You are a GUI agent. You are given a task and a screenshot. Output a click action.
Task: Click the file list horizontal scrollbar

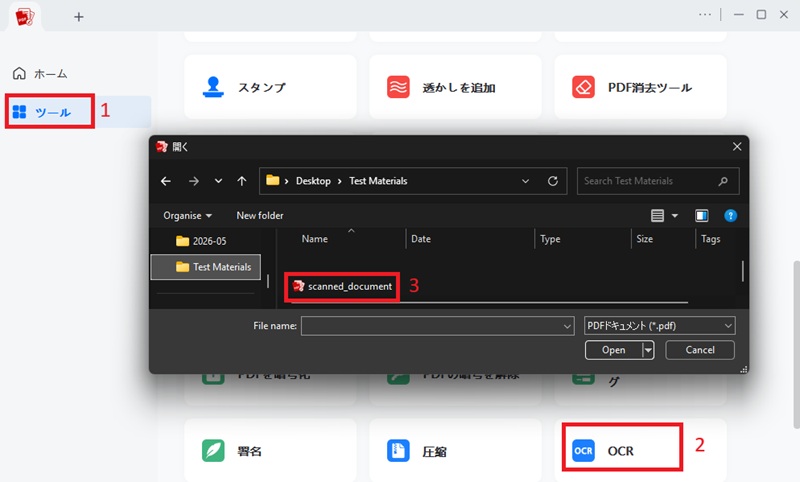[489, 302]
